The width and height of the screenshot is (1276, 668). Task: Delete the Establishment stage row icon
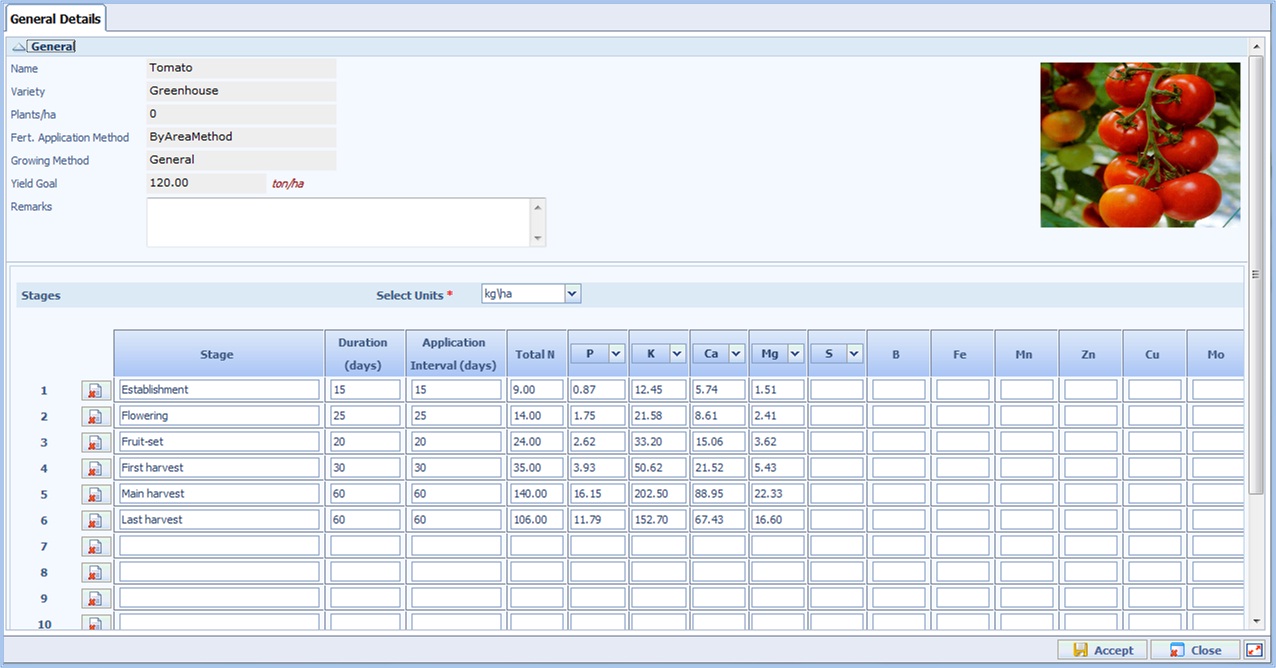(95, 391)
